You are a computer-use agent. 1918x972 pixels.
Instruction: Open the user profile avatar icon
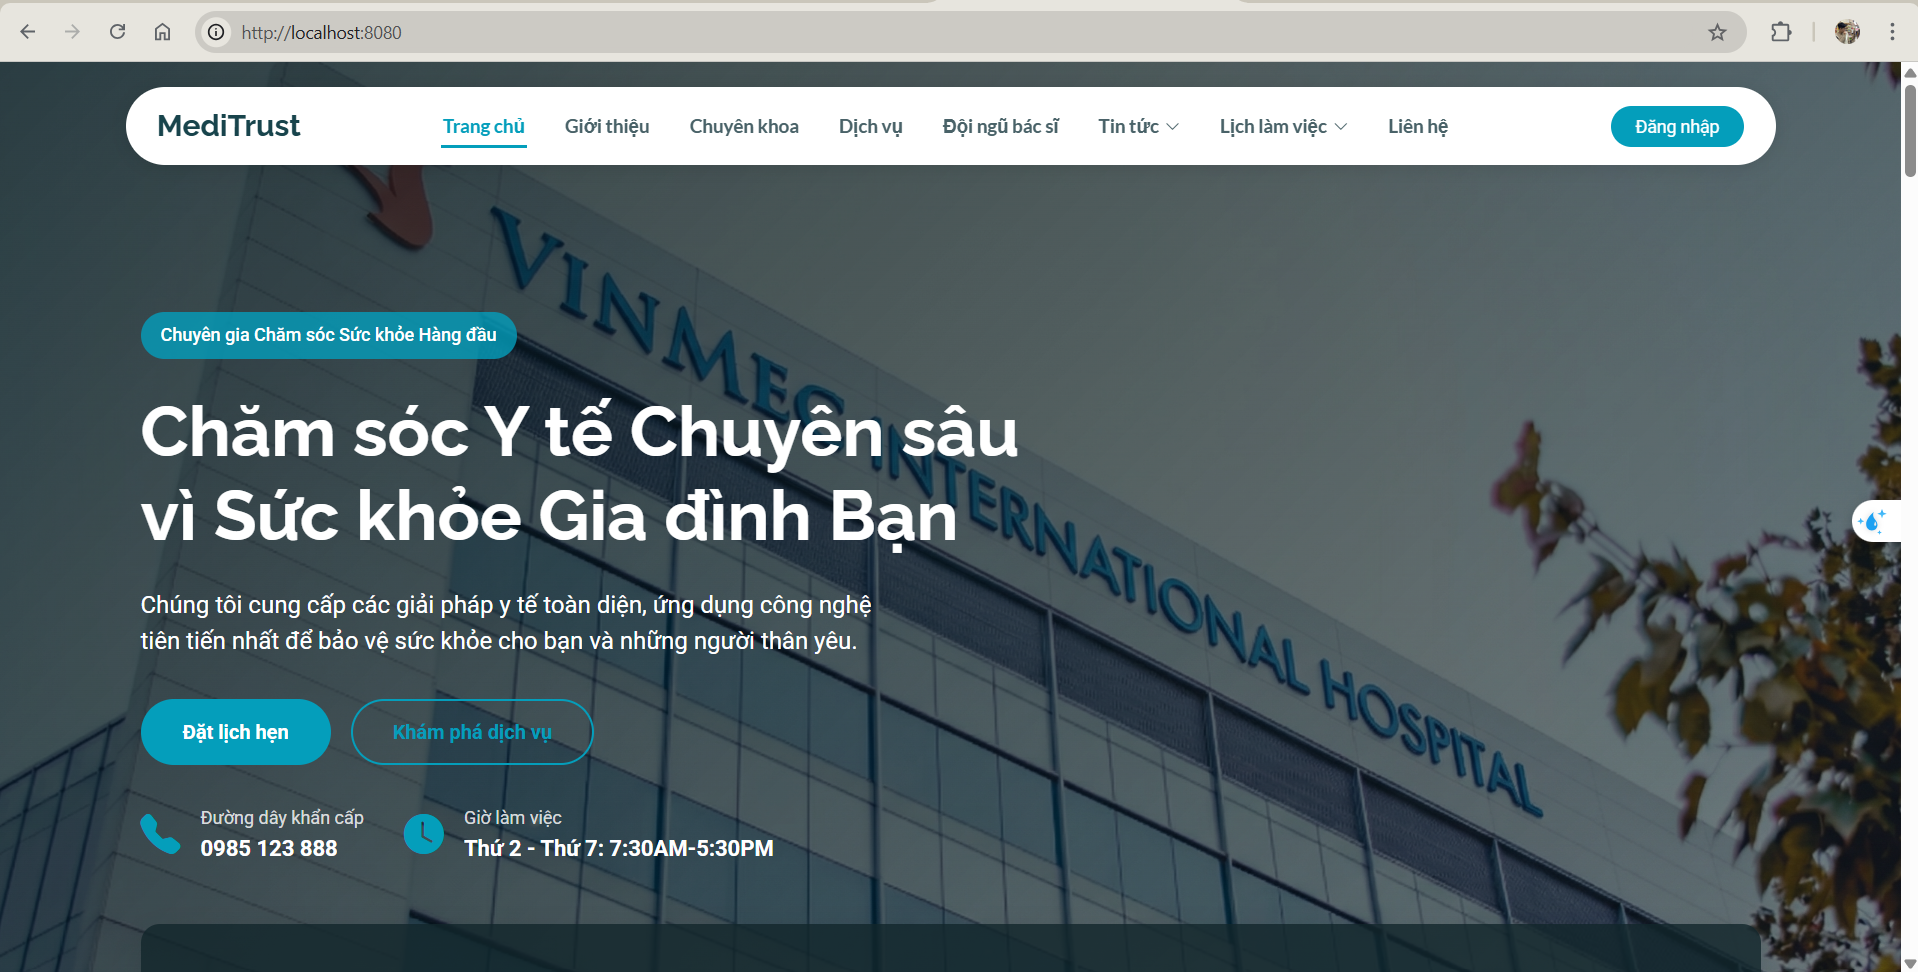pos(1847,32)
